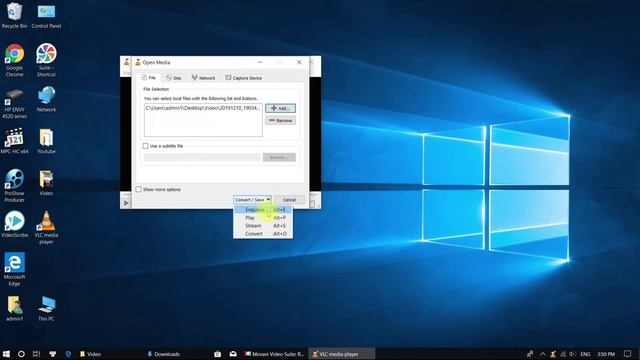
Task: Click the VLC media player taskbar button
Action: (341, 354)
